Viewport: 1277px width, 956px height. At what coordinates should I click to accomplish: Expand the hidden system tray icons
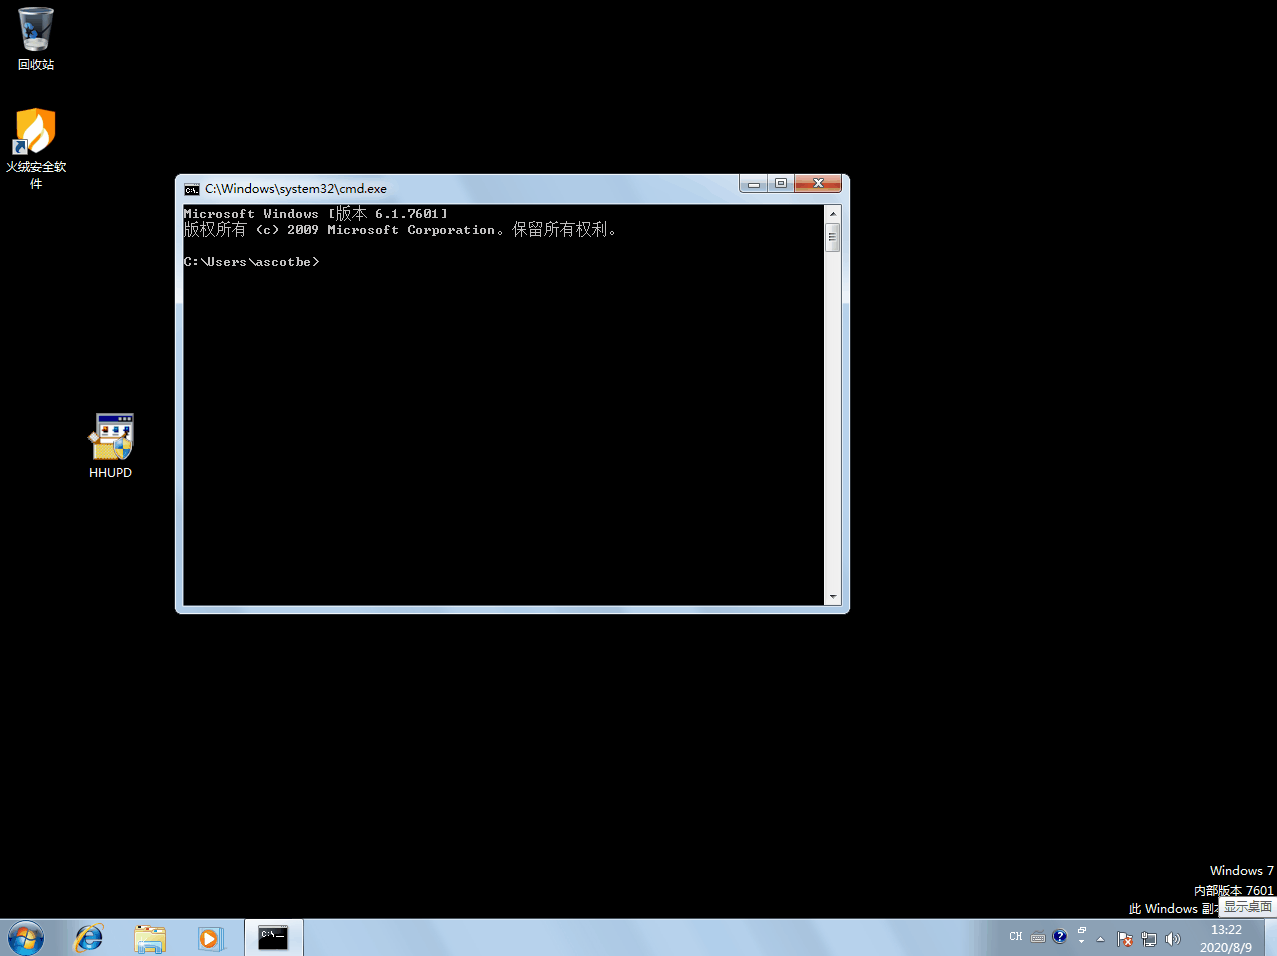(x=1101, y=939)
